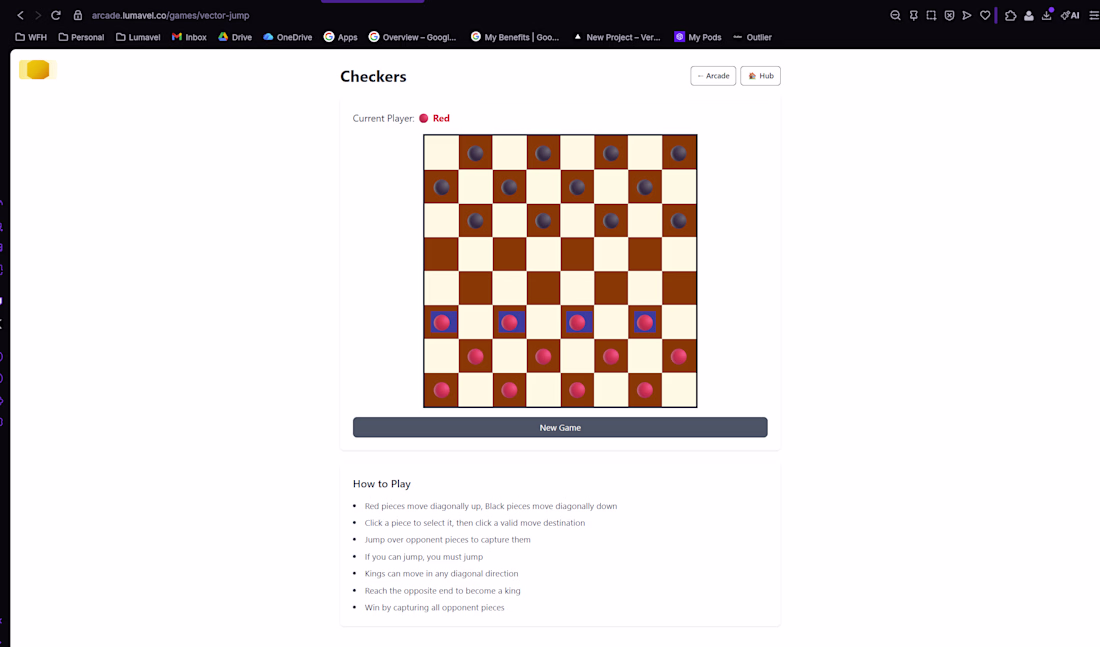Click empty dark square in fourth row, first column

coord(442,255)
